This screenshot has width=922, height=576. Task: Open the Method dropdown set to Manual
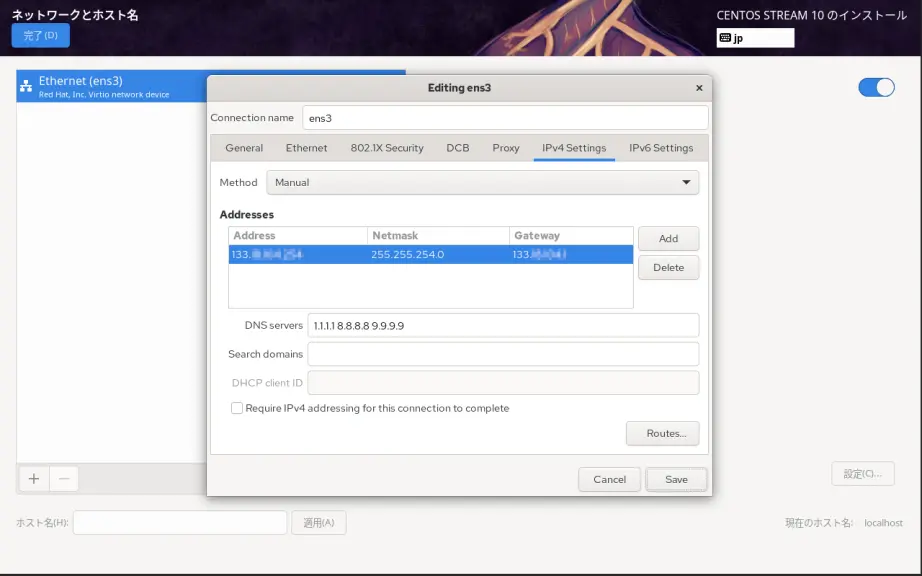tap(483, 182)
